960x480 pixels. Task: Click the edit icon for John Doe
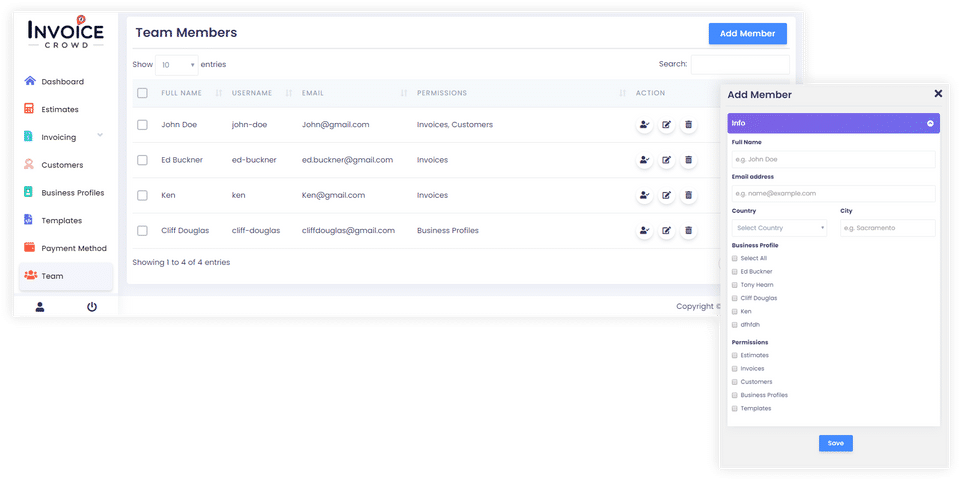pyautogui.click(x=666, y=125)
